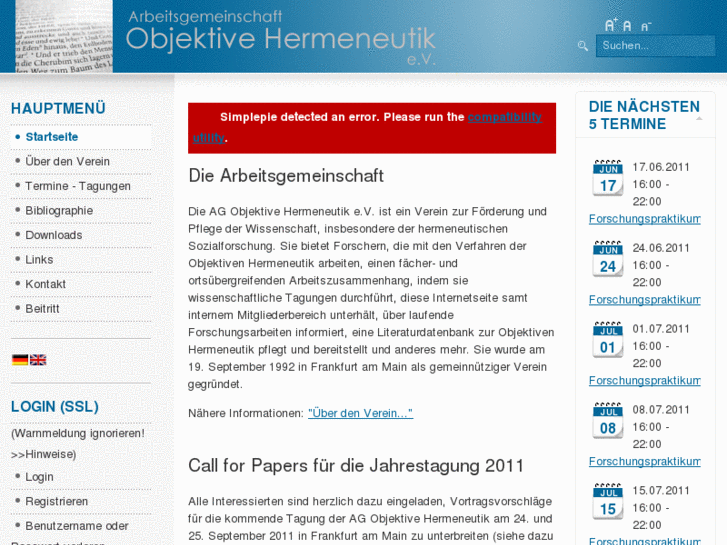Switch language via British flag
Screen dimensions: 727x545
38,359
